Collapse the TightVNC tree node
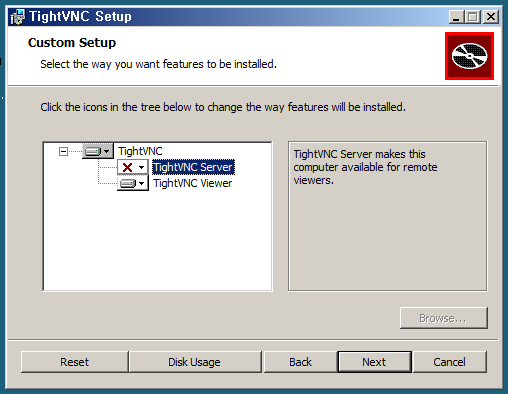The height and width of the screenshot is (394, 508). 63,152
